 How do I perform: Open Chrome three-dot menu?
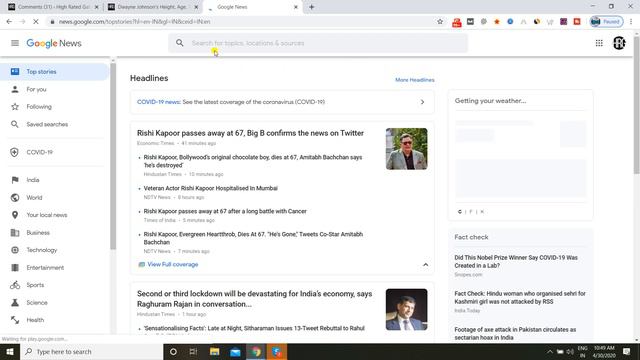tap(631, 22)
